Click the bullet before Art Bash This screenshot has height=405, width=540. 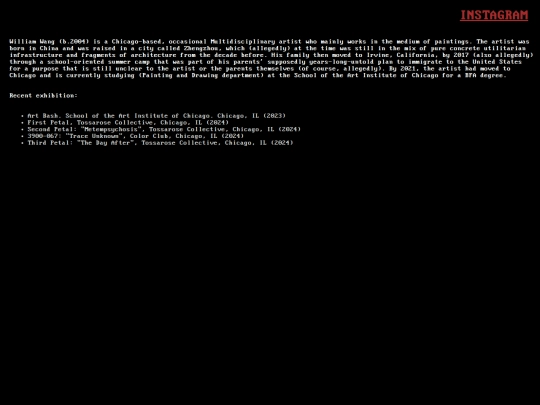pos(22,116)
